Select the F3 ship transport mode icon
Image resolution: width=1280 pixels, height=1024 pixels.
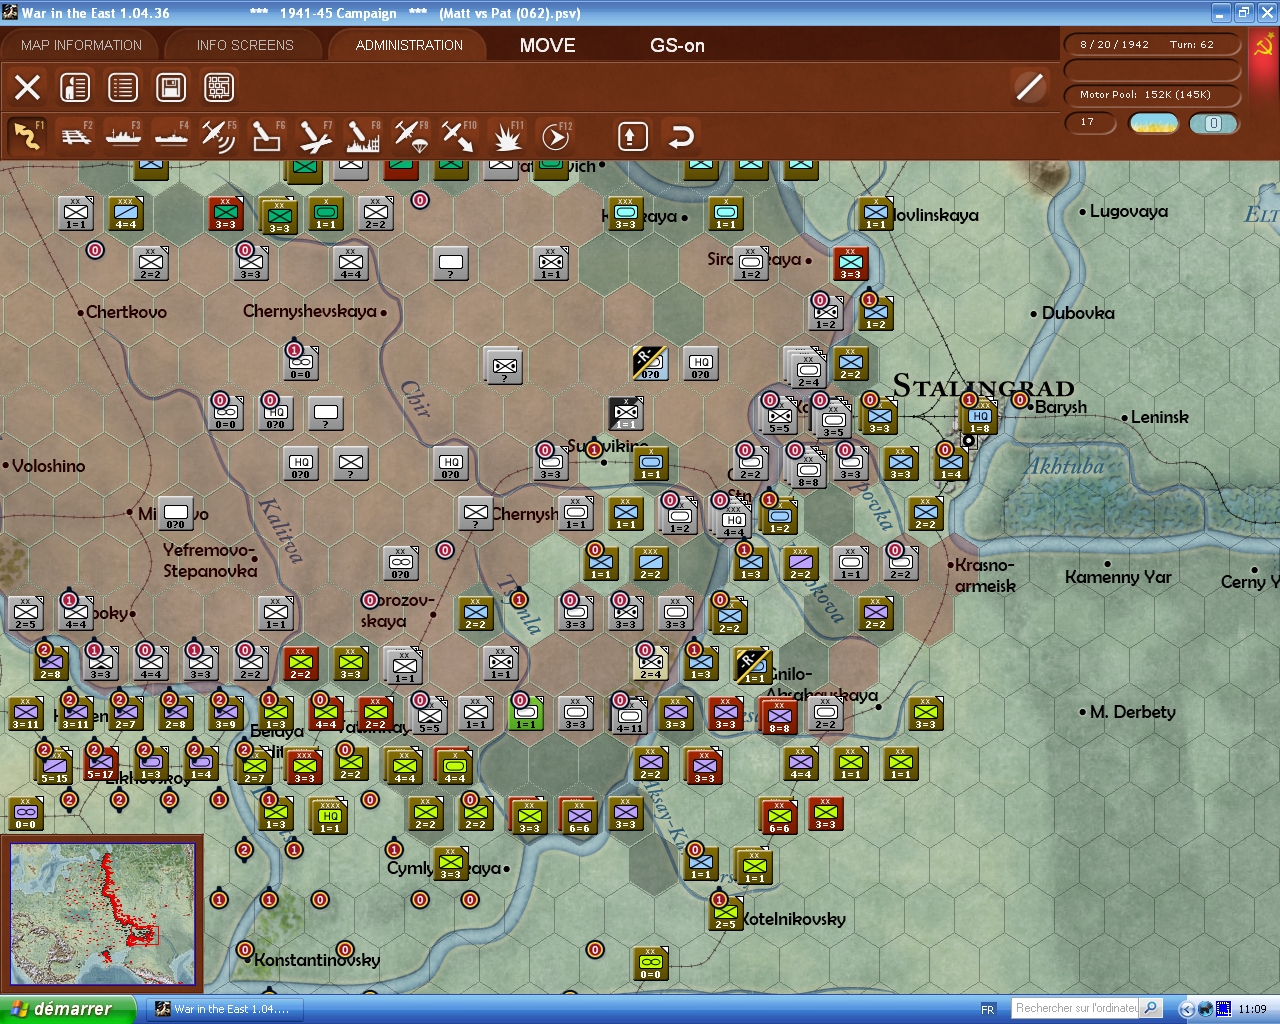tap(123, 135)
